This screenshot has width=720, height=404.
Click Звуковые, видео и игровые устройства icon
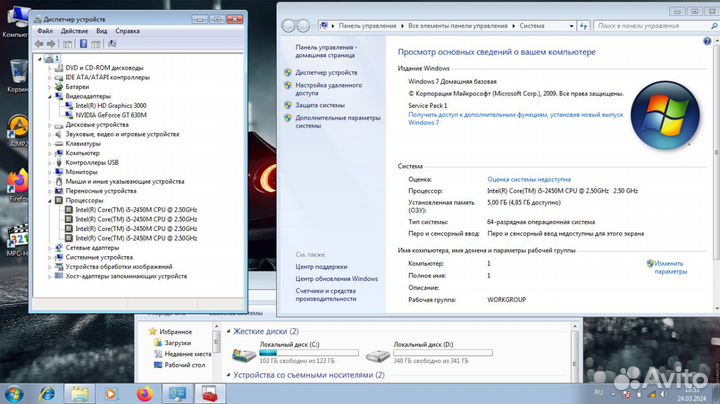coord(58,134)
